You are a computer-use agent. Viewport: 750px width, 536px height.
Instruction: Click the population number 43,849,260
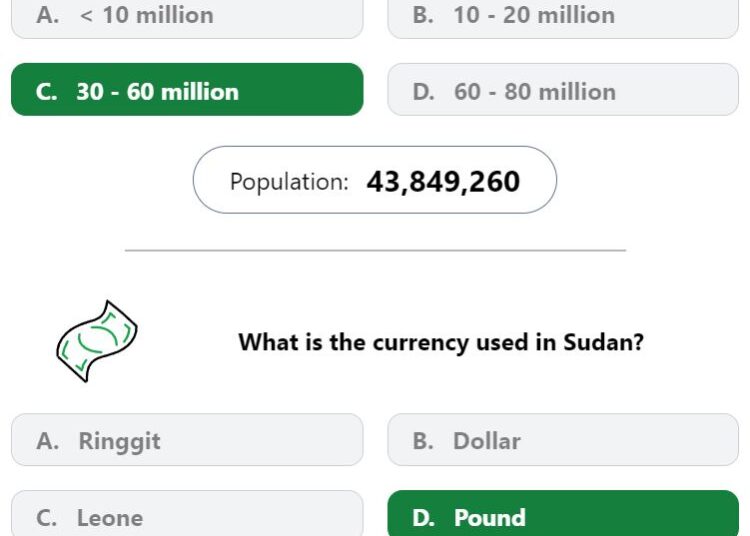click(443, 182)
